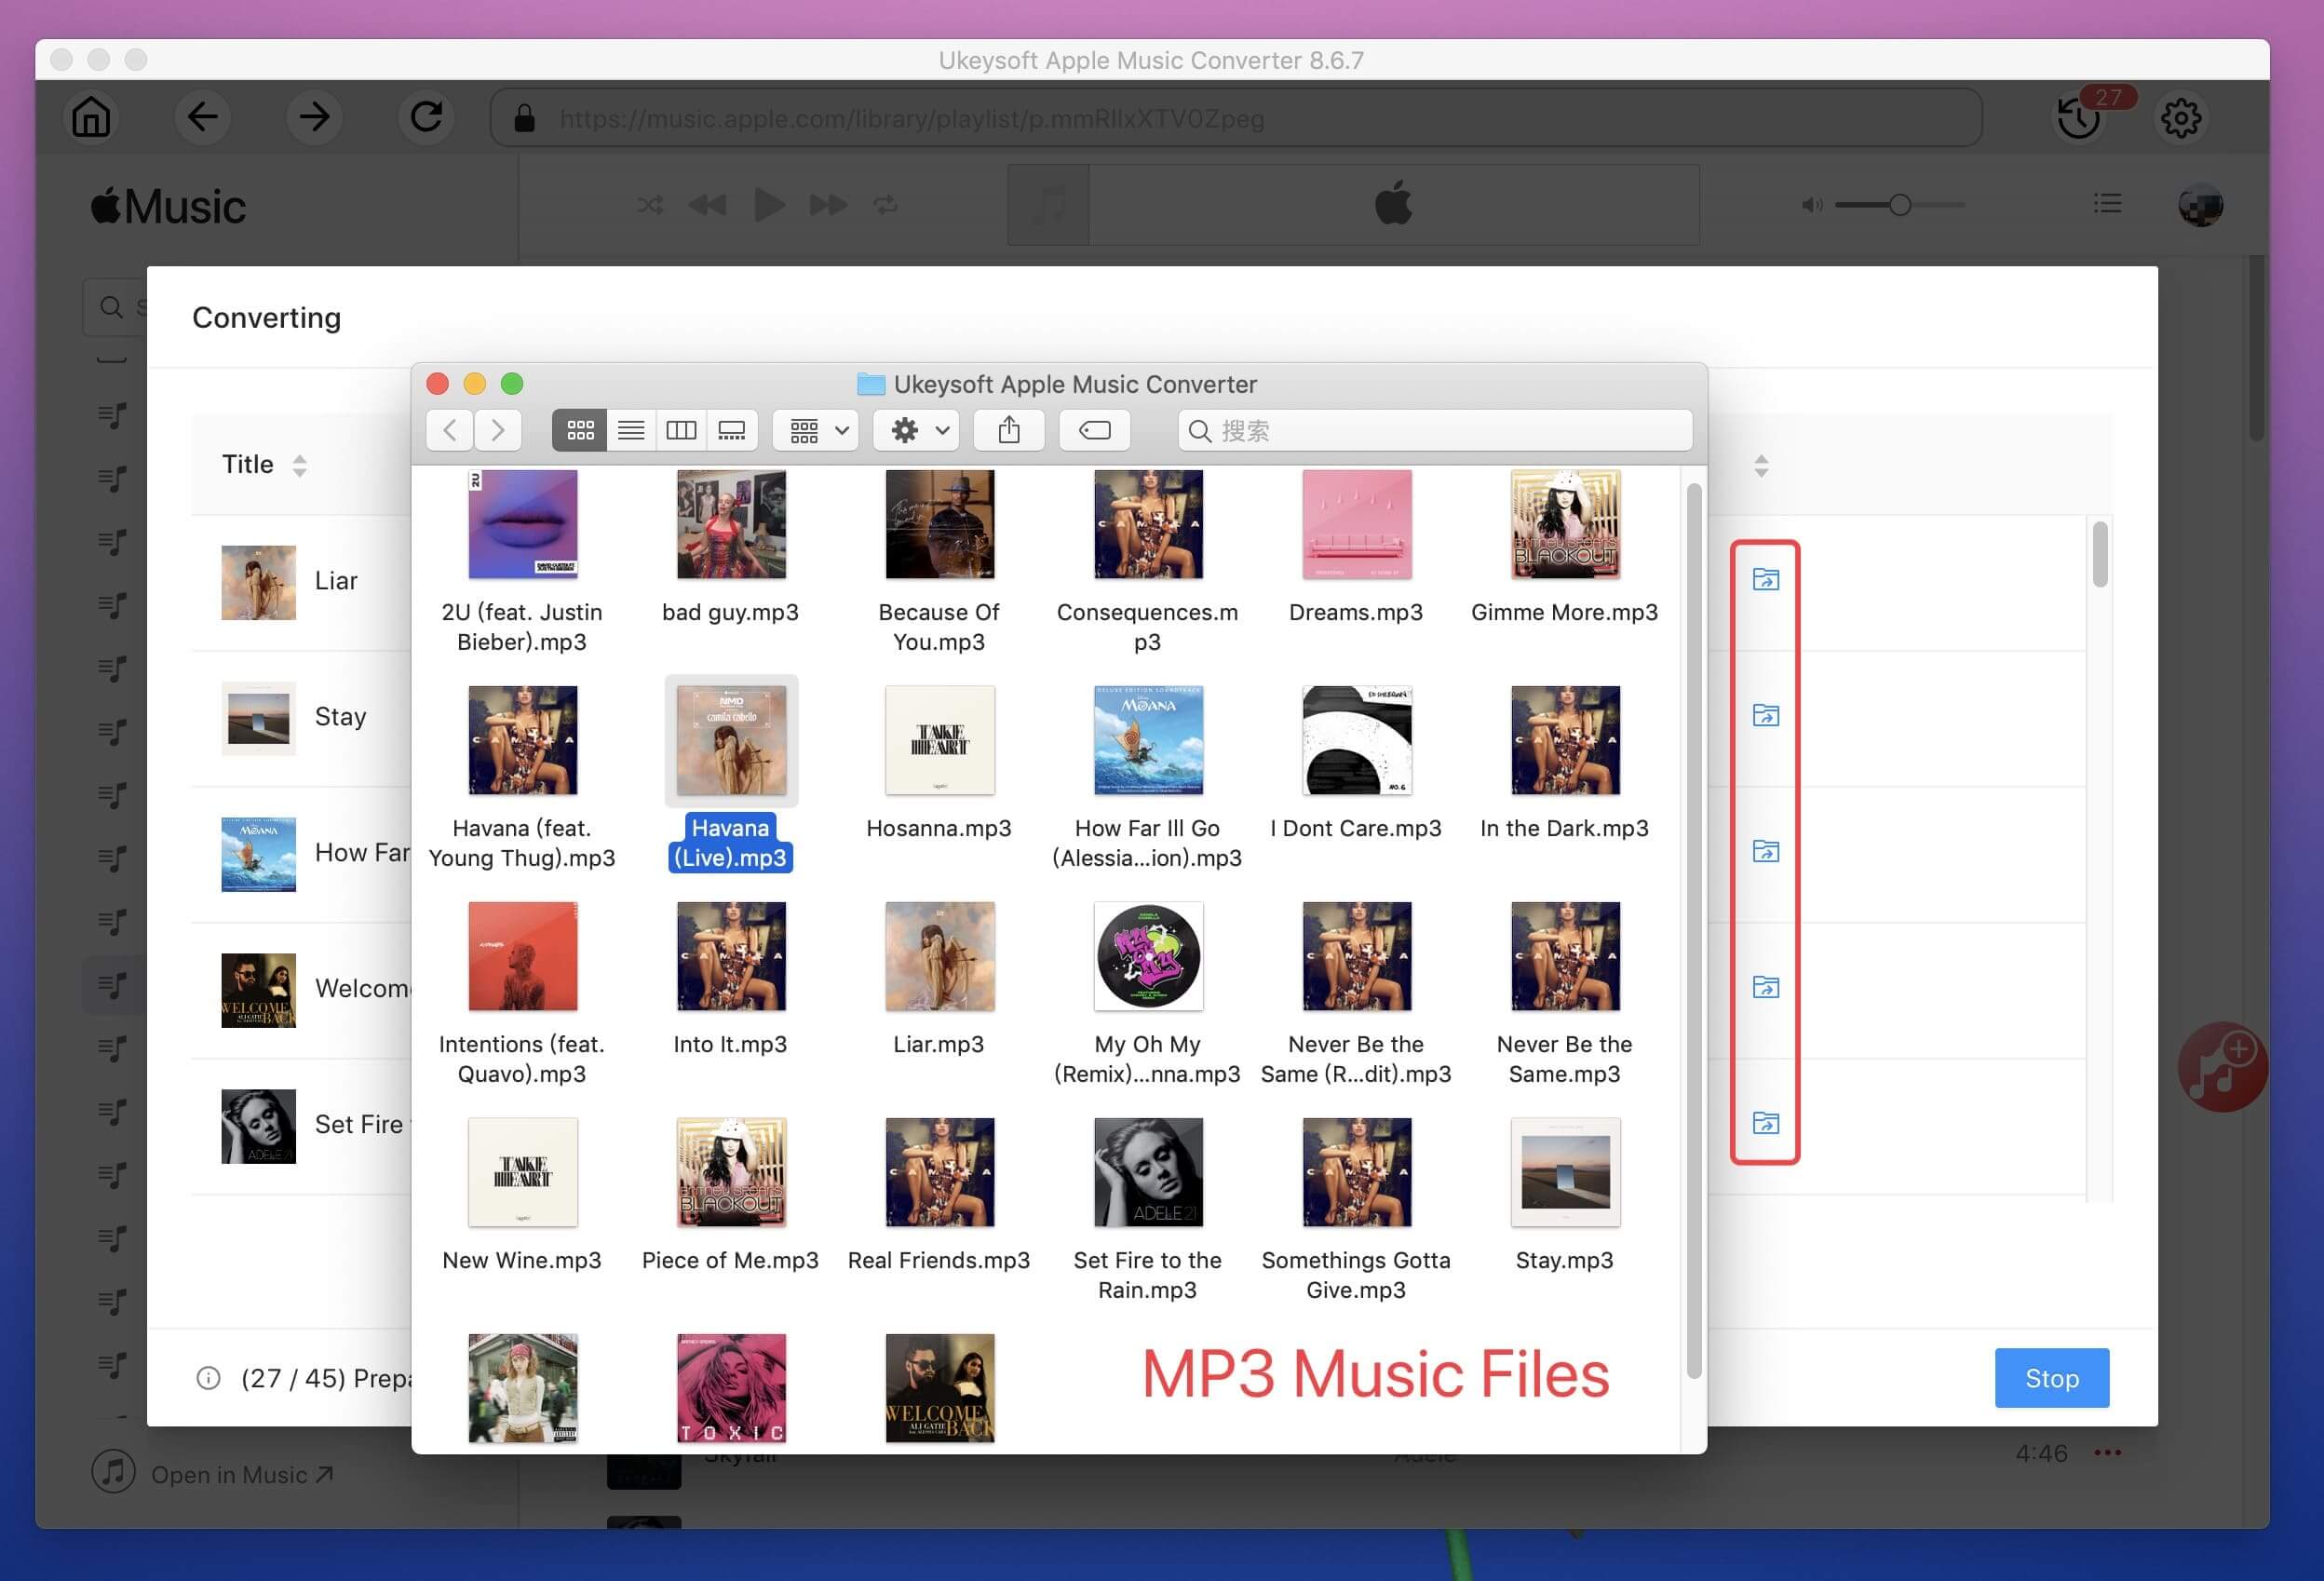
Task: Click the share/export icon in Finder toolbar
Action: point(1009,429)
